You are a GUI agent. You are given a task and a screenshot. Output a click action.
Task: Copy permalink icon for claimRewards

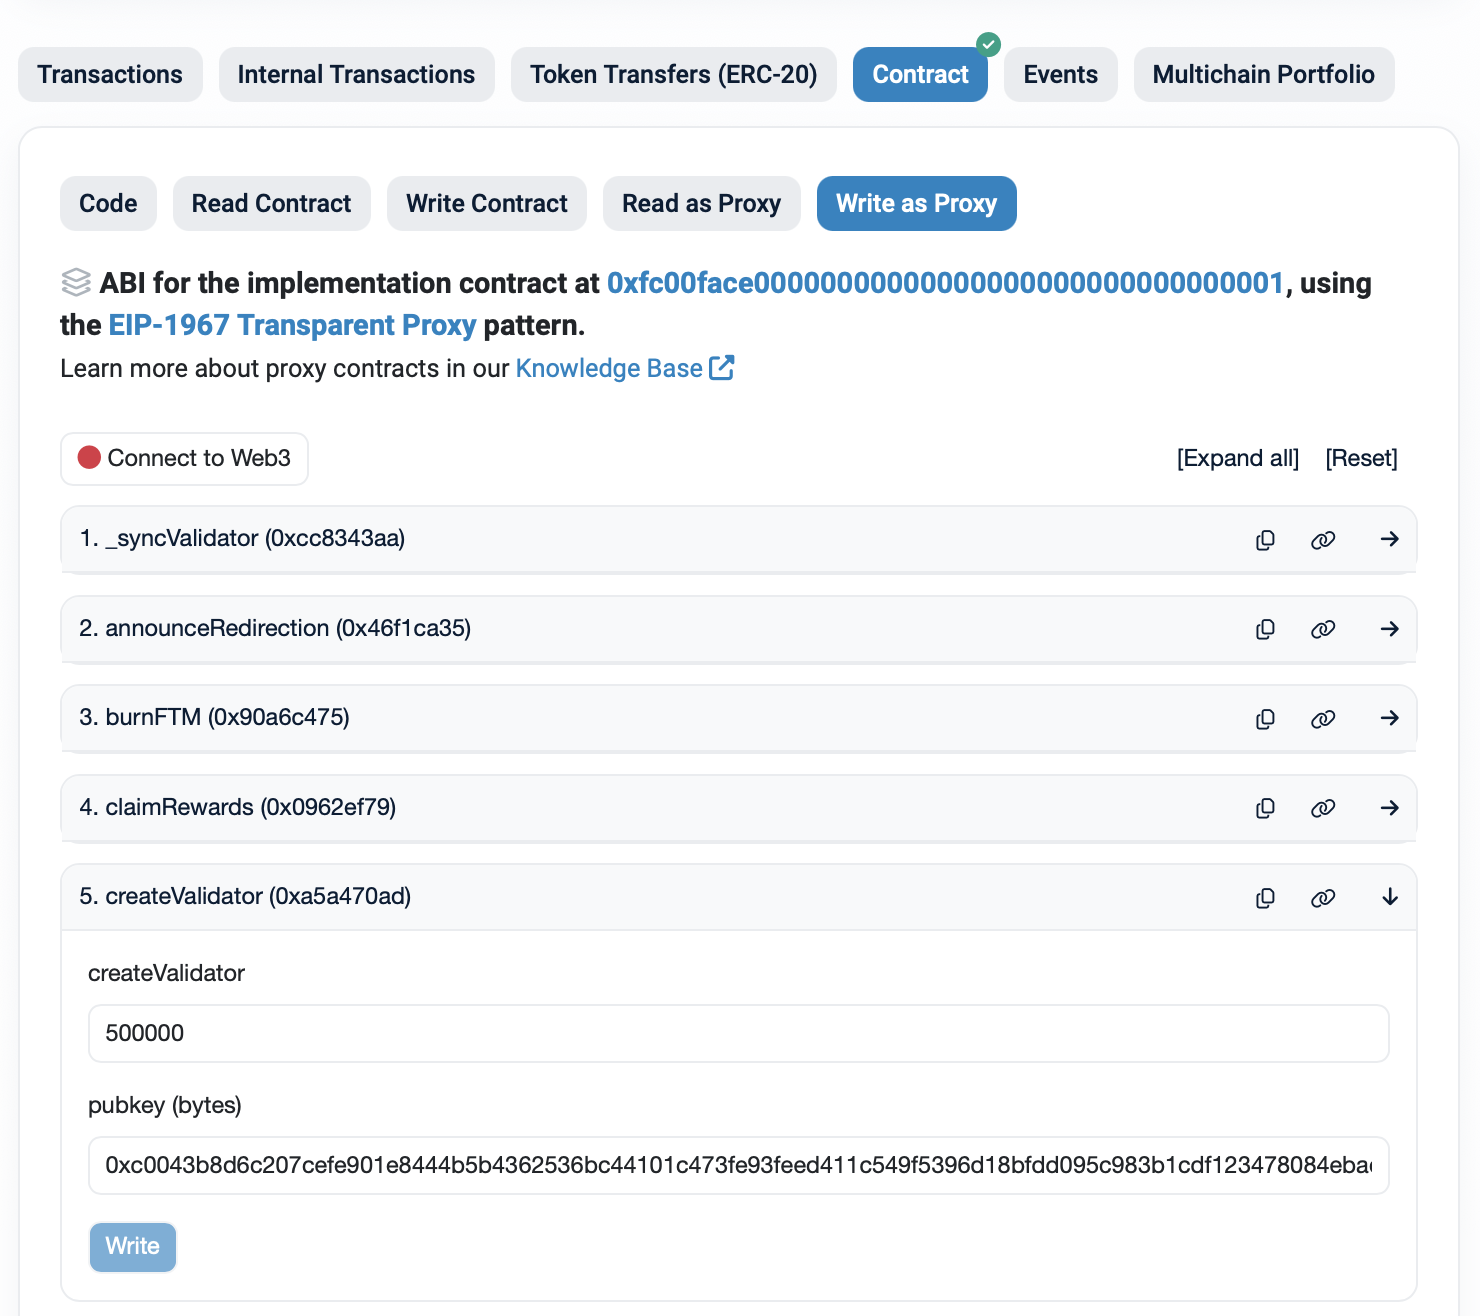[x=1323, y=808]
